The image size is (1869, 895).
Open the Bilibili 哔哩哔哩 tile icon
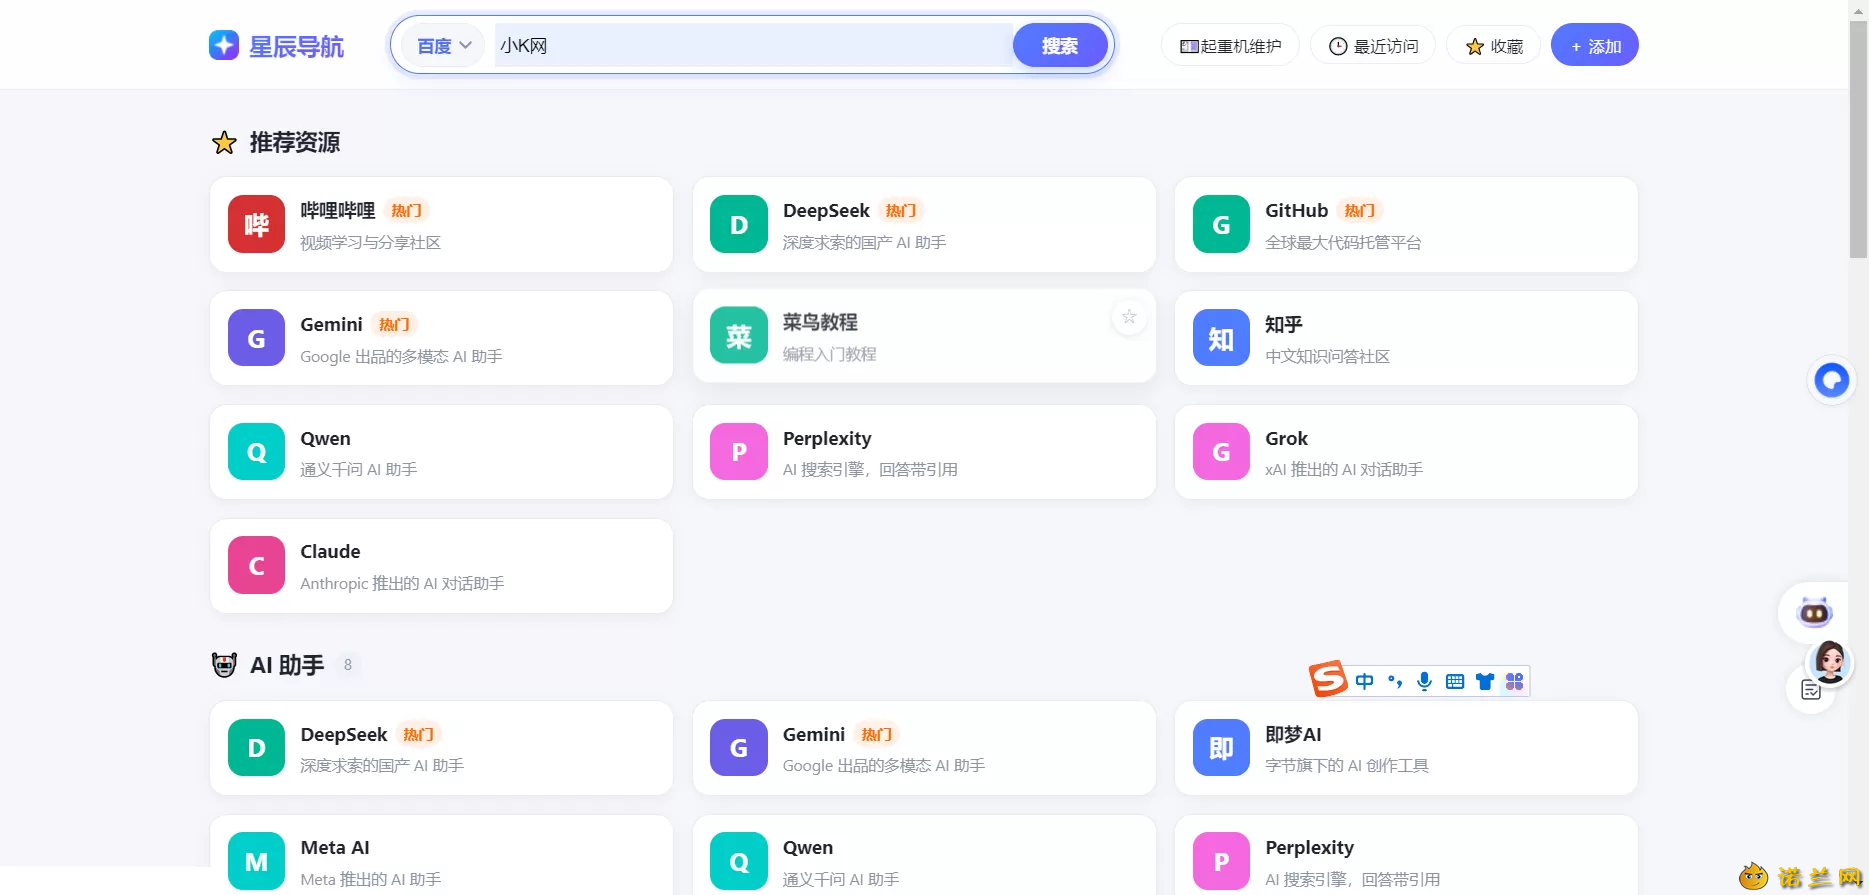tap(256, 224)
